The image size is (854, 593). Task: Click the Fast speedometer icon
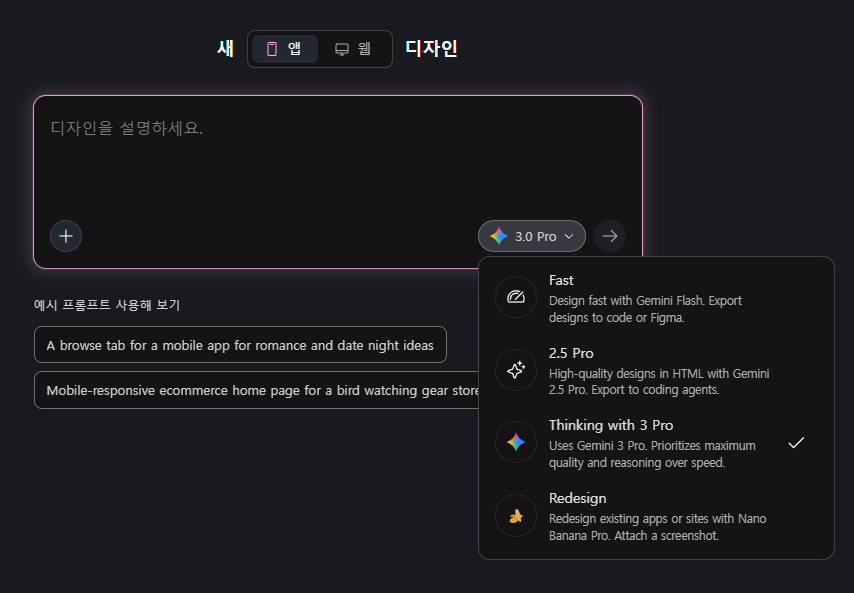pyautogui.click(x=516, y=297)
